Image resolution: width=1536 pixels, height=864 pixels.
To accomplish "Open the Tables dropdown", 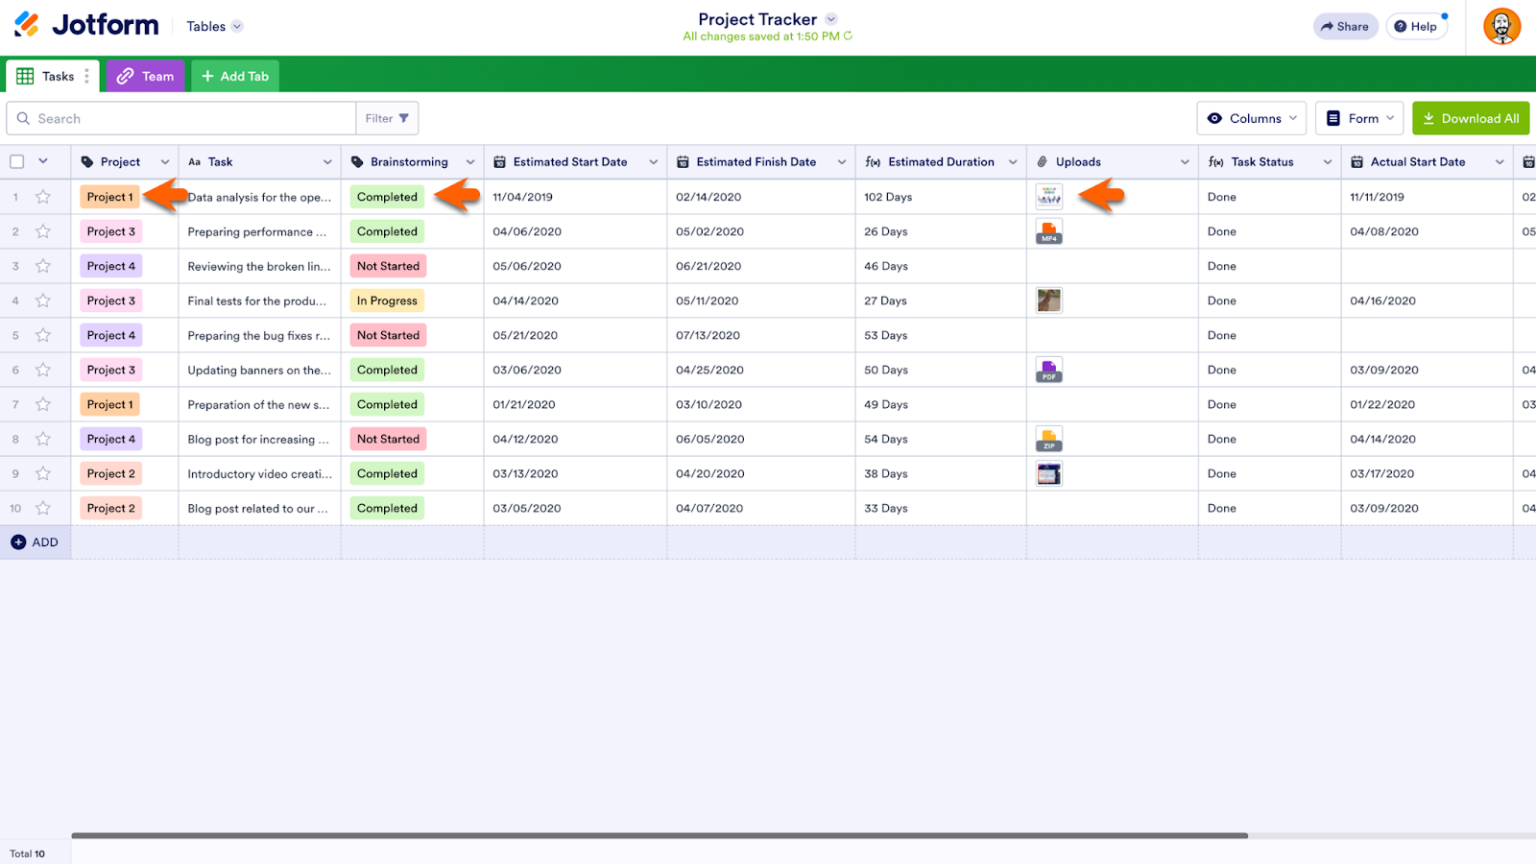I will pos(213,26).
